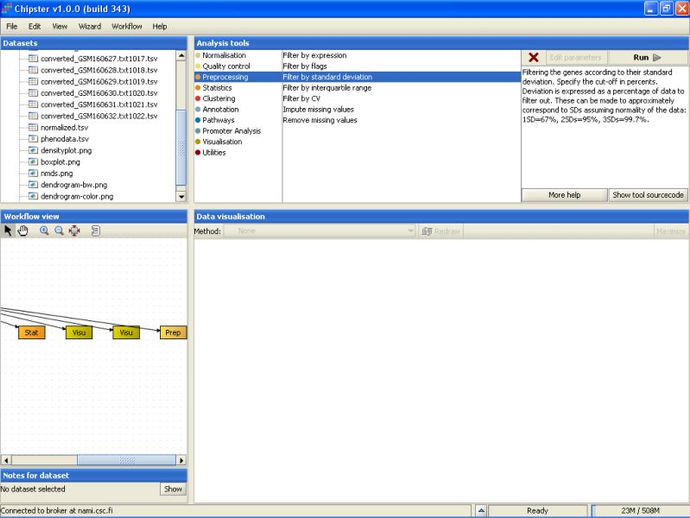
Task: Select the arrow pointer tool in Workflow view
Action: (8, 231)
